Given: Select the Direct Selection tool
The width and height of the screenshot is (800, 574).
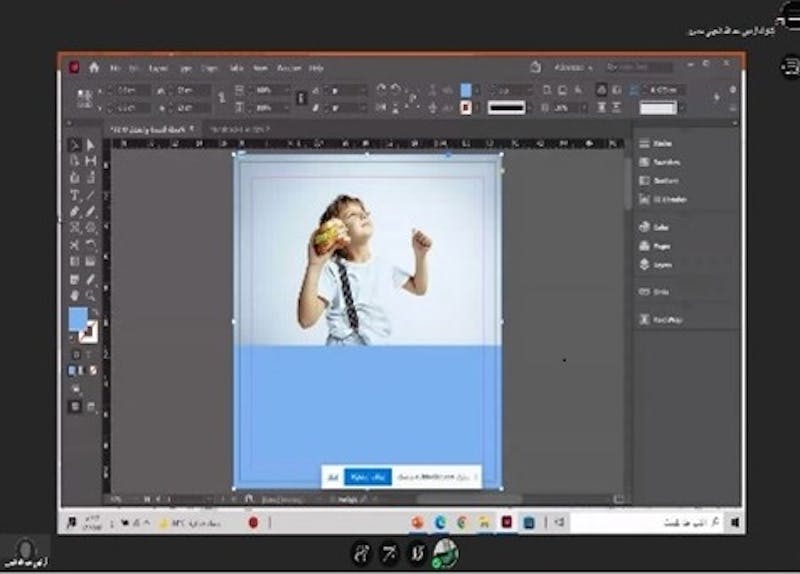Looking at the screenshot, I should pyautogui.click(x=91, y=146).
